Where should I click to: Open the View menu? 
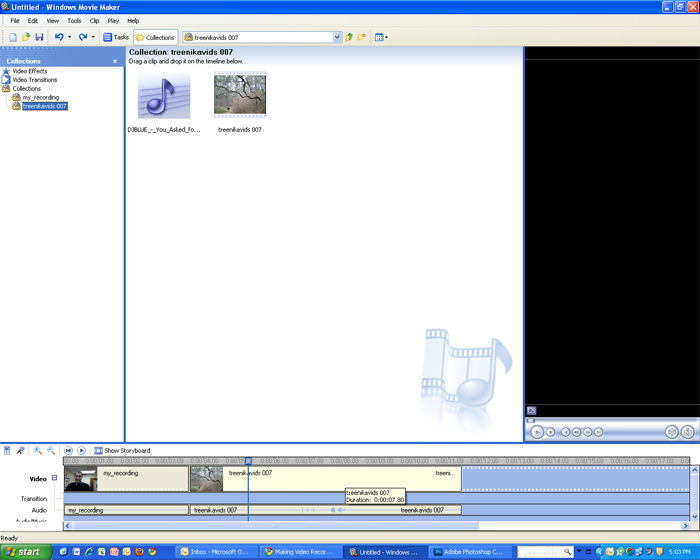[53, 21]
